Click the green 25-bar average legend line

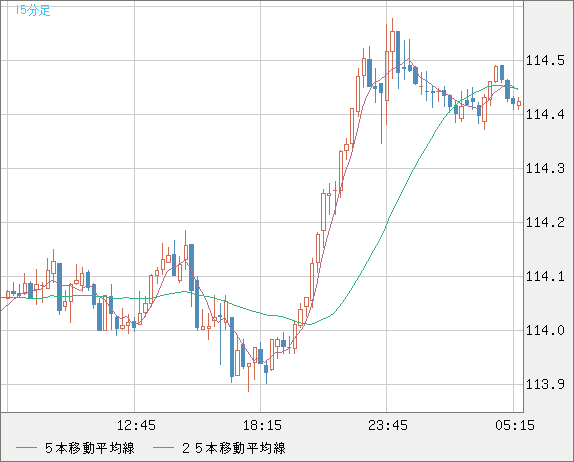pos(163,448)
